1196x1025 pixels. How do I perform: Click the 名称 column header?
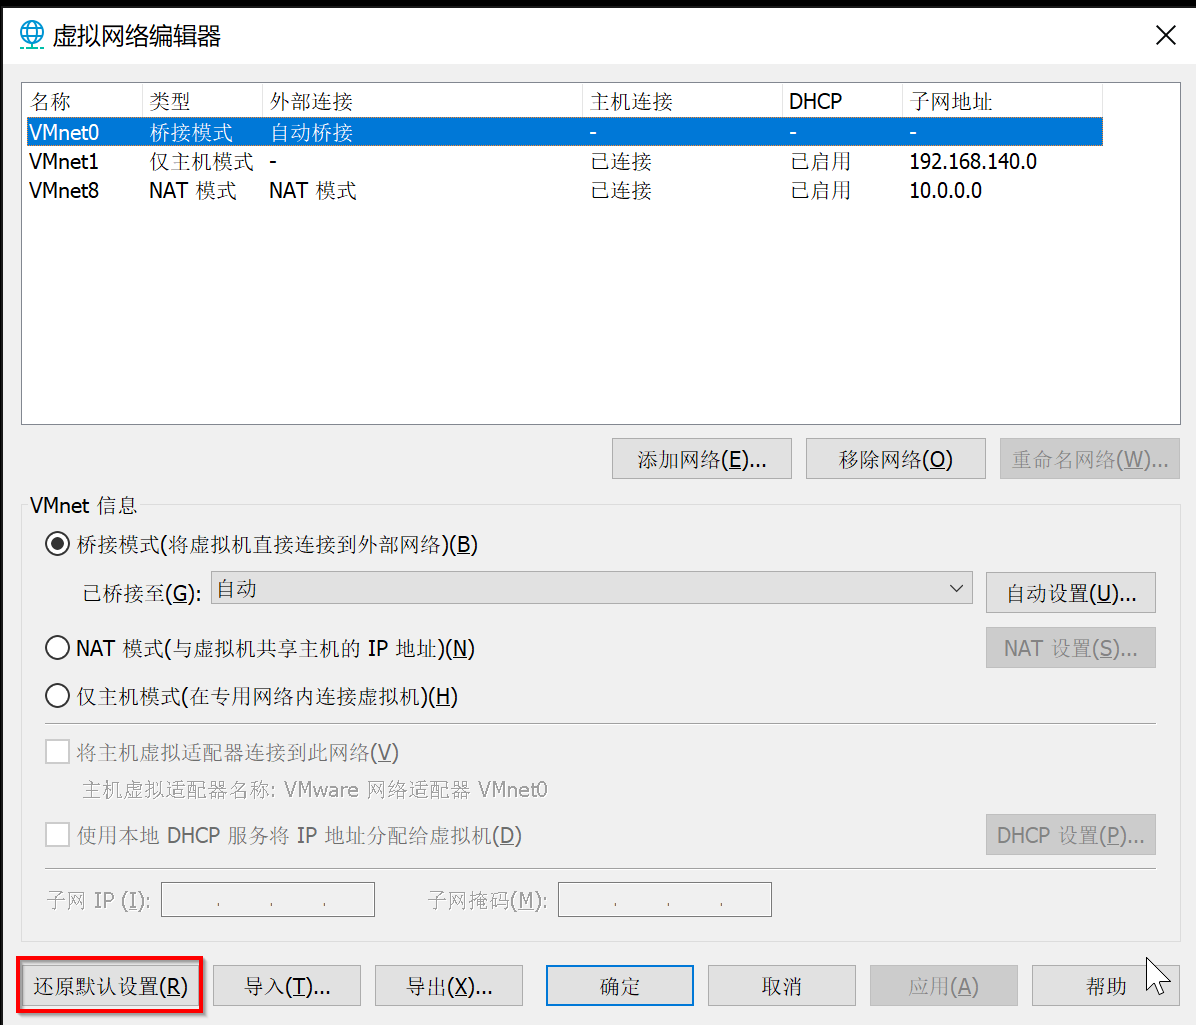(84, 101)
